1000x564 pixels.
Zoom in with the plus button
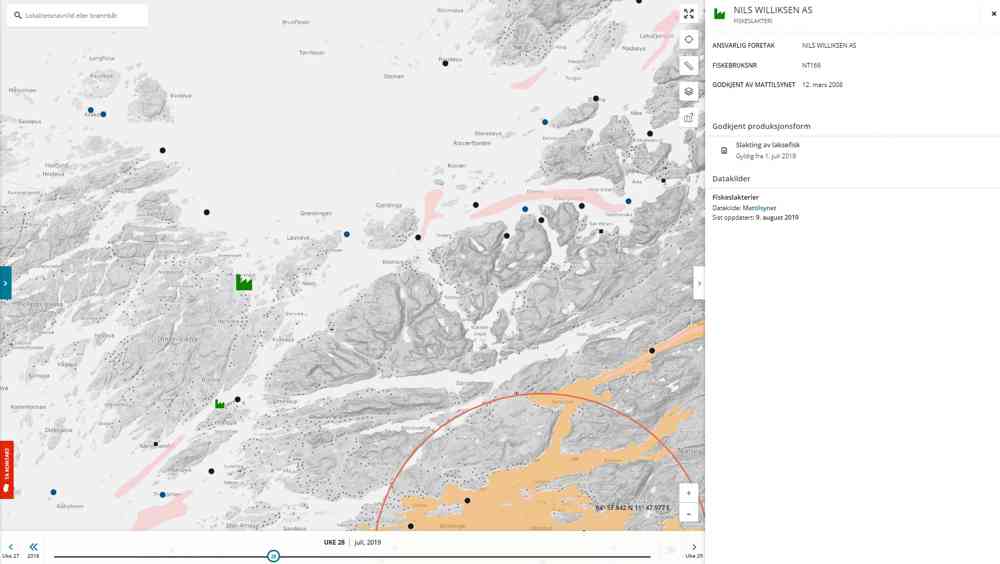[x=688, y=493]
